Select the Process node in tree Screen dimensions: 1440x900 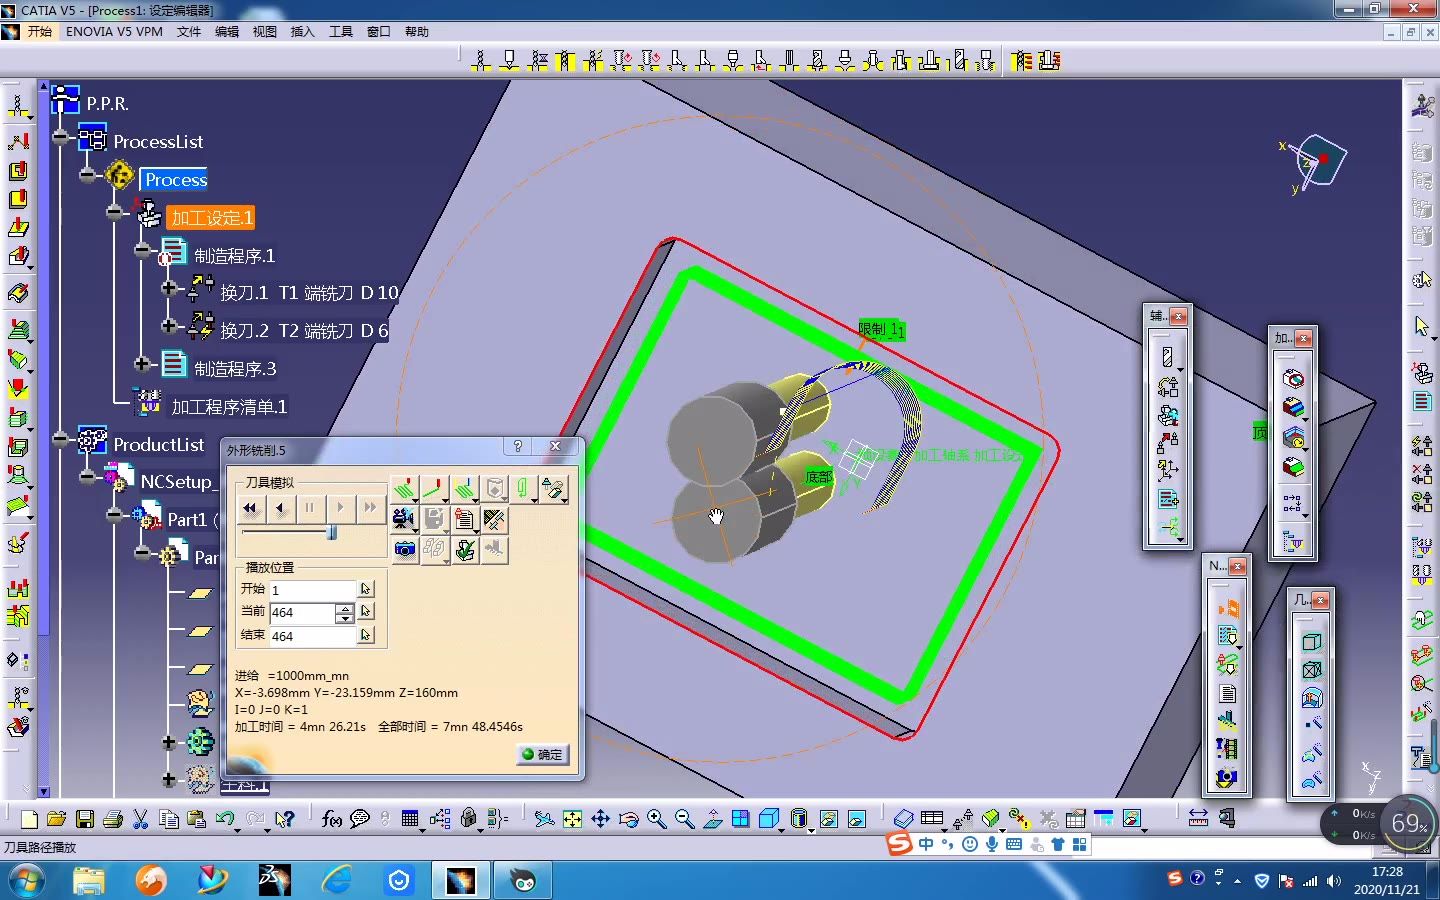[175, 180]
